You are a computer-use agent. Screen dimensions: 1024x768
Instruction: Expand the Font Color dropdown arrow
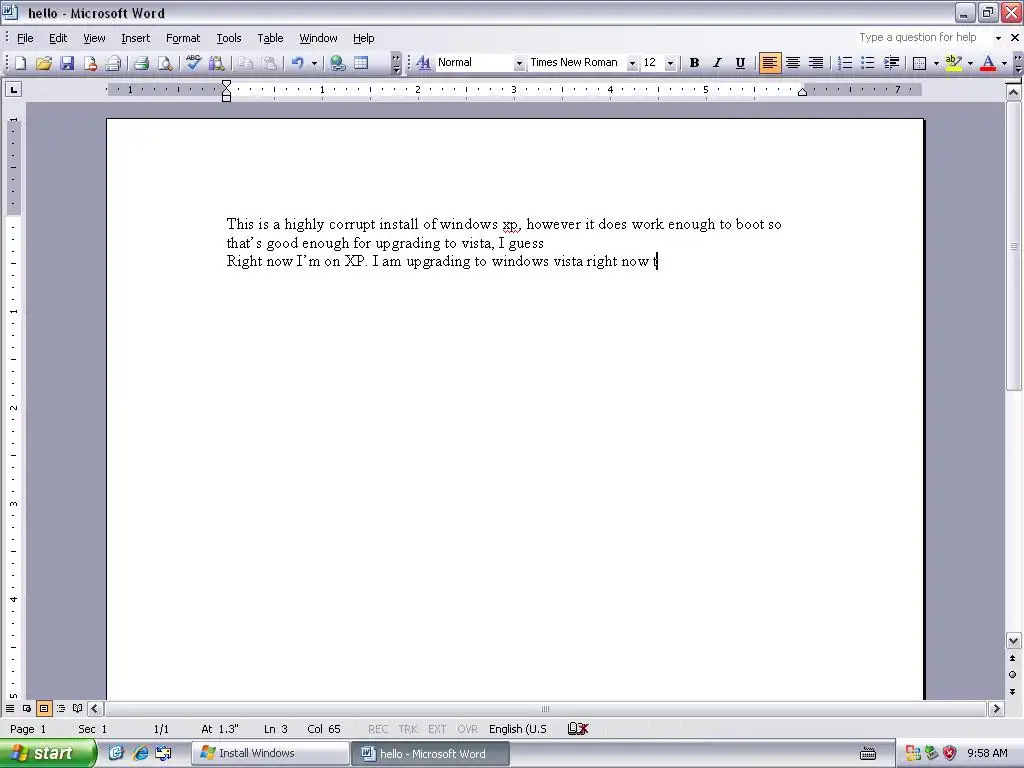point(1004,63)
